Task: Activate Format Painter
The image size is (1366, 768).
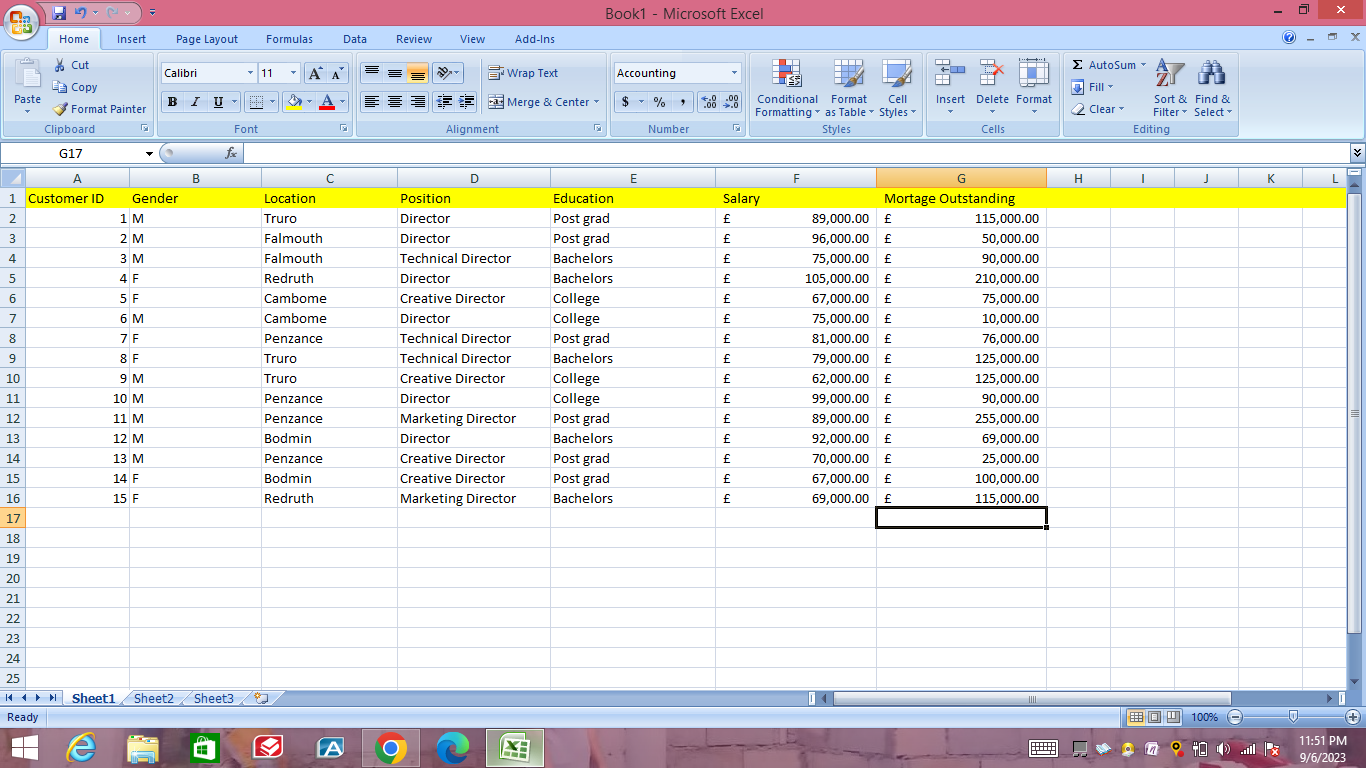Action: [x=99, y=109]
